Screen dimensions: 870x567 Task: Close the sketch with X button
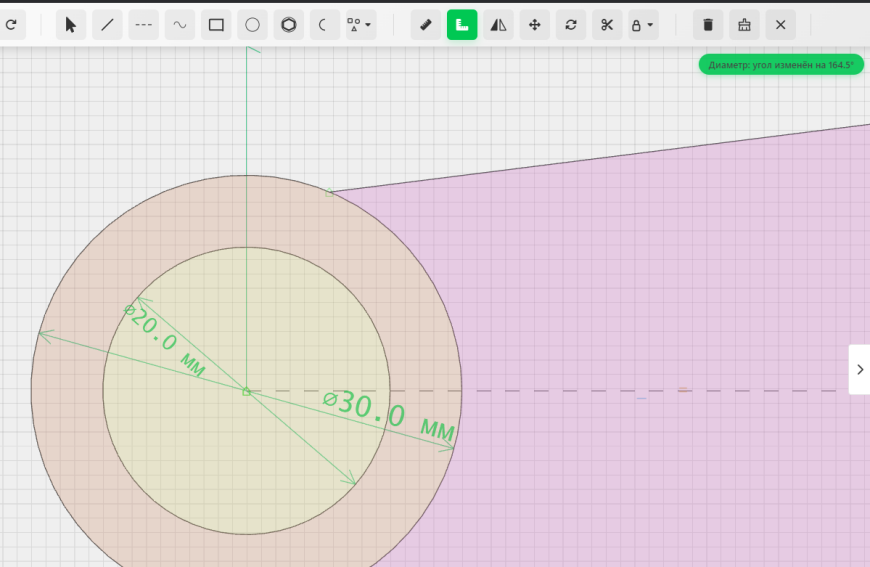click(x=781, y=25)
